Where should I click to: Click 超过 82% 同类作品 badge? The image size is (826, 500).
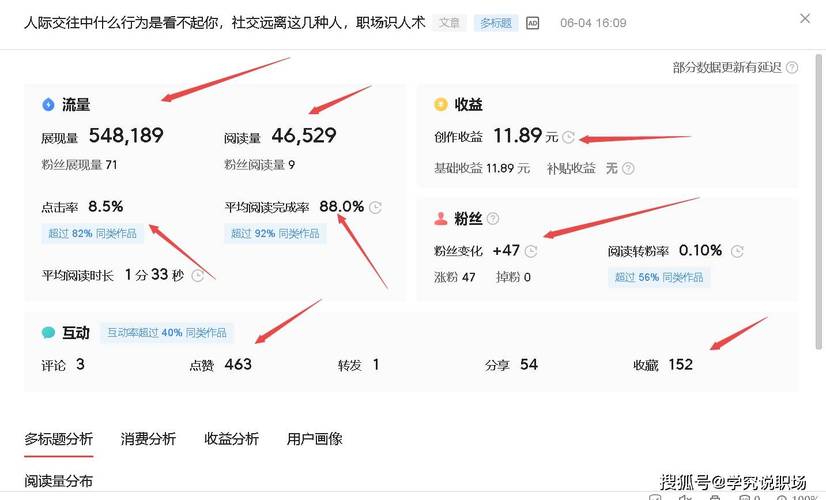(x=92, y=233)
